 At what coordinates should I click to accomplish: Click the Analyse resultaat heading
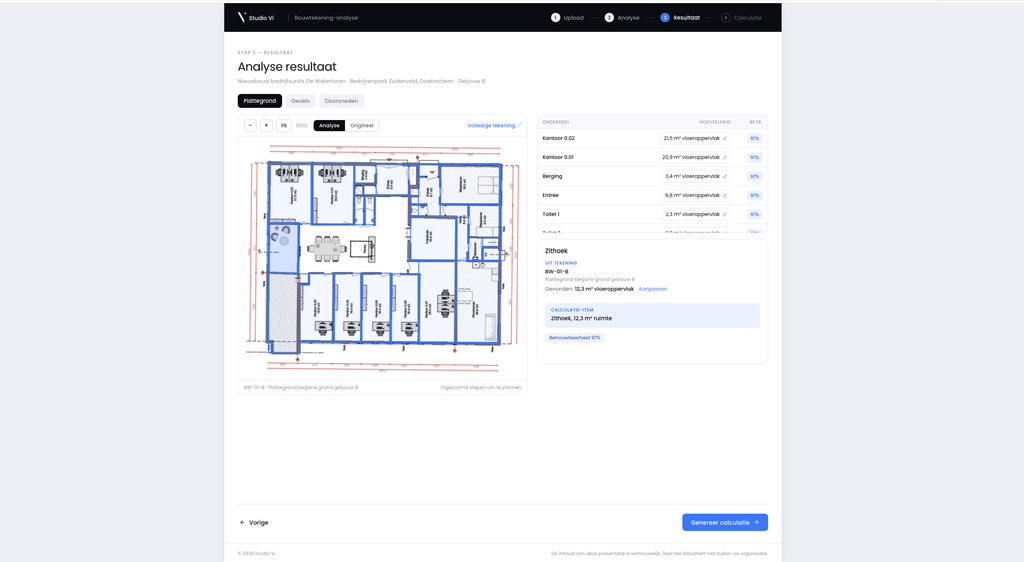click(x=287, y=67)
